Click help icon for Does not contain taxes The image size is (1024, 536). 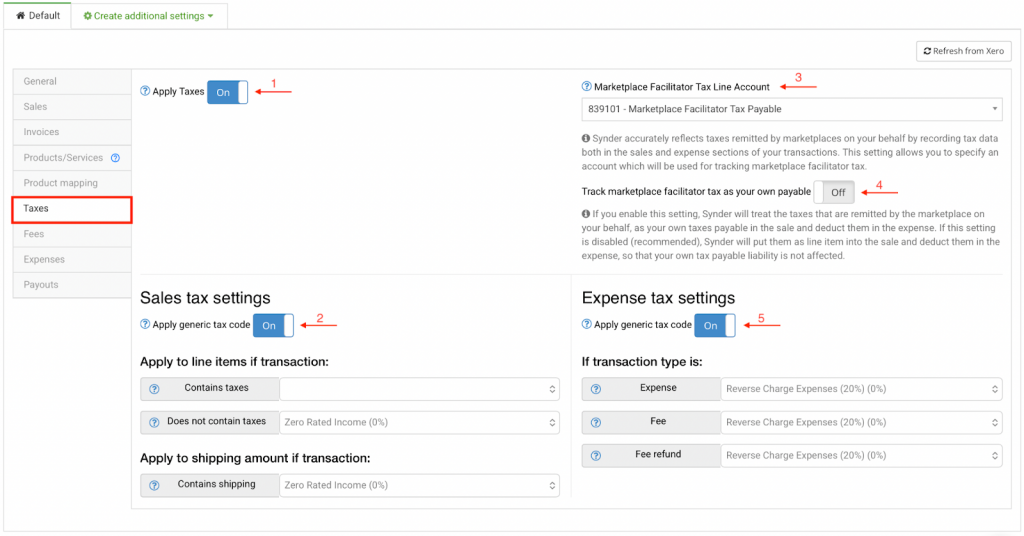coord(154,423)
